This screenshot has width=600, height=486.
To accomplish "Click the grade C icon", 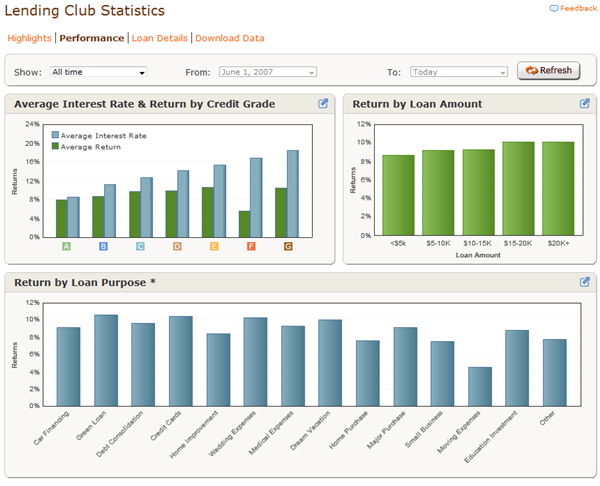I will pyautogui.click(x=140, y=246).
